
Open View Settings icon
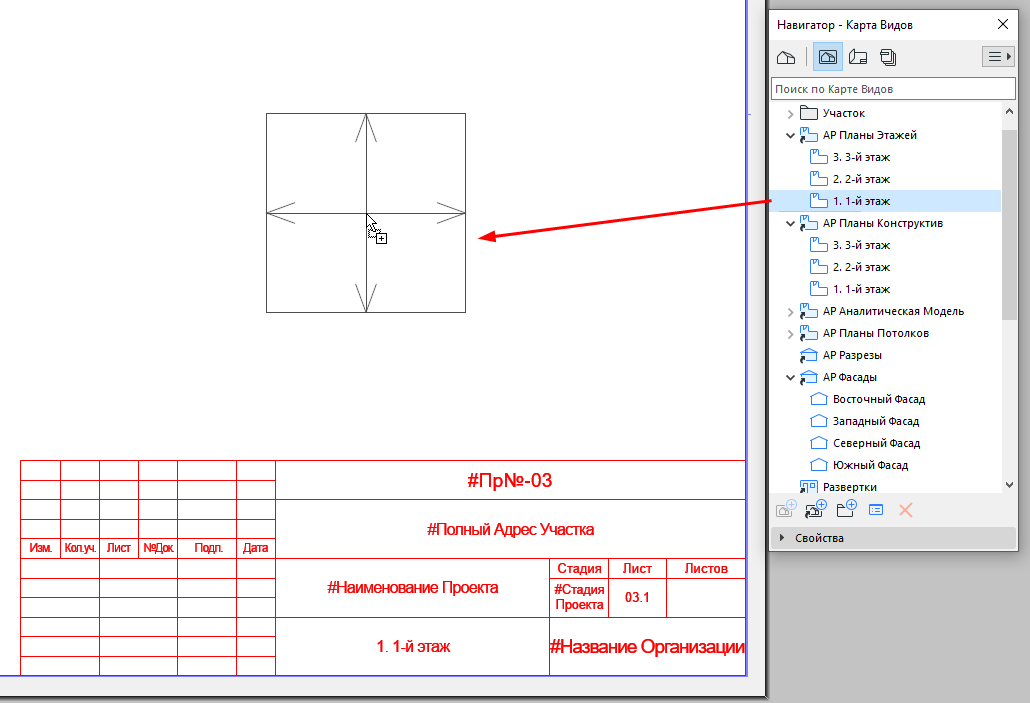[876, 510]
